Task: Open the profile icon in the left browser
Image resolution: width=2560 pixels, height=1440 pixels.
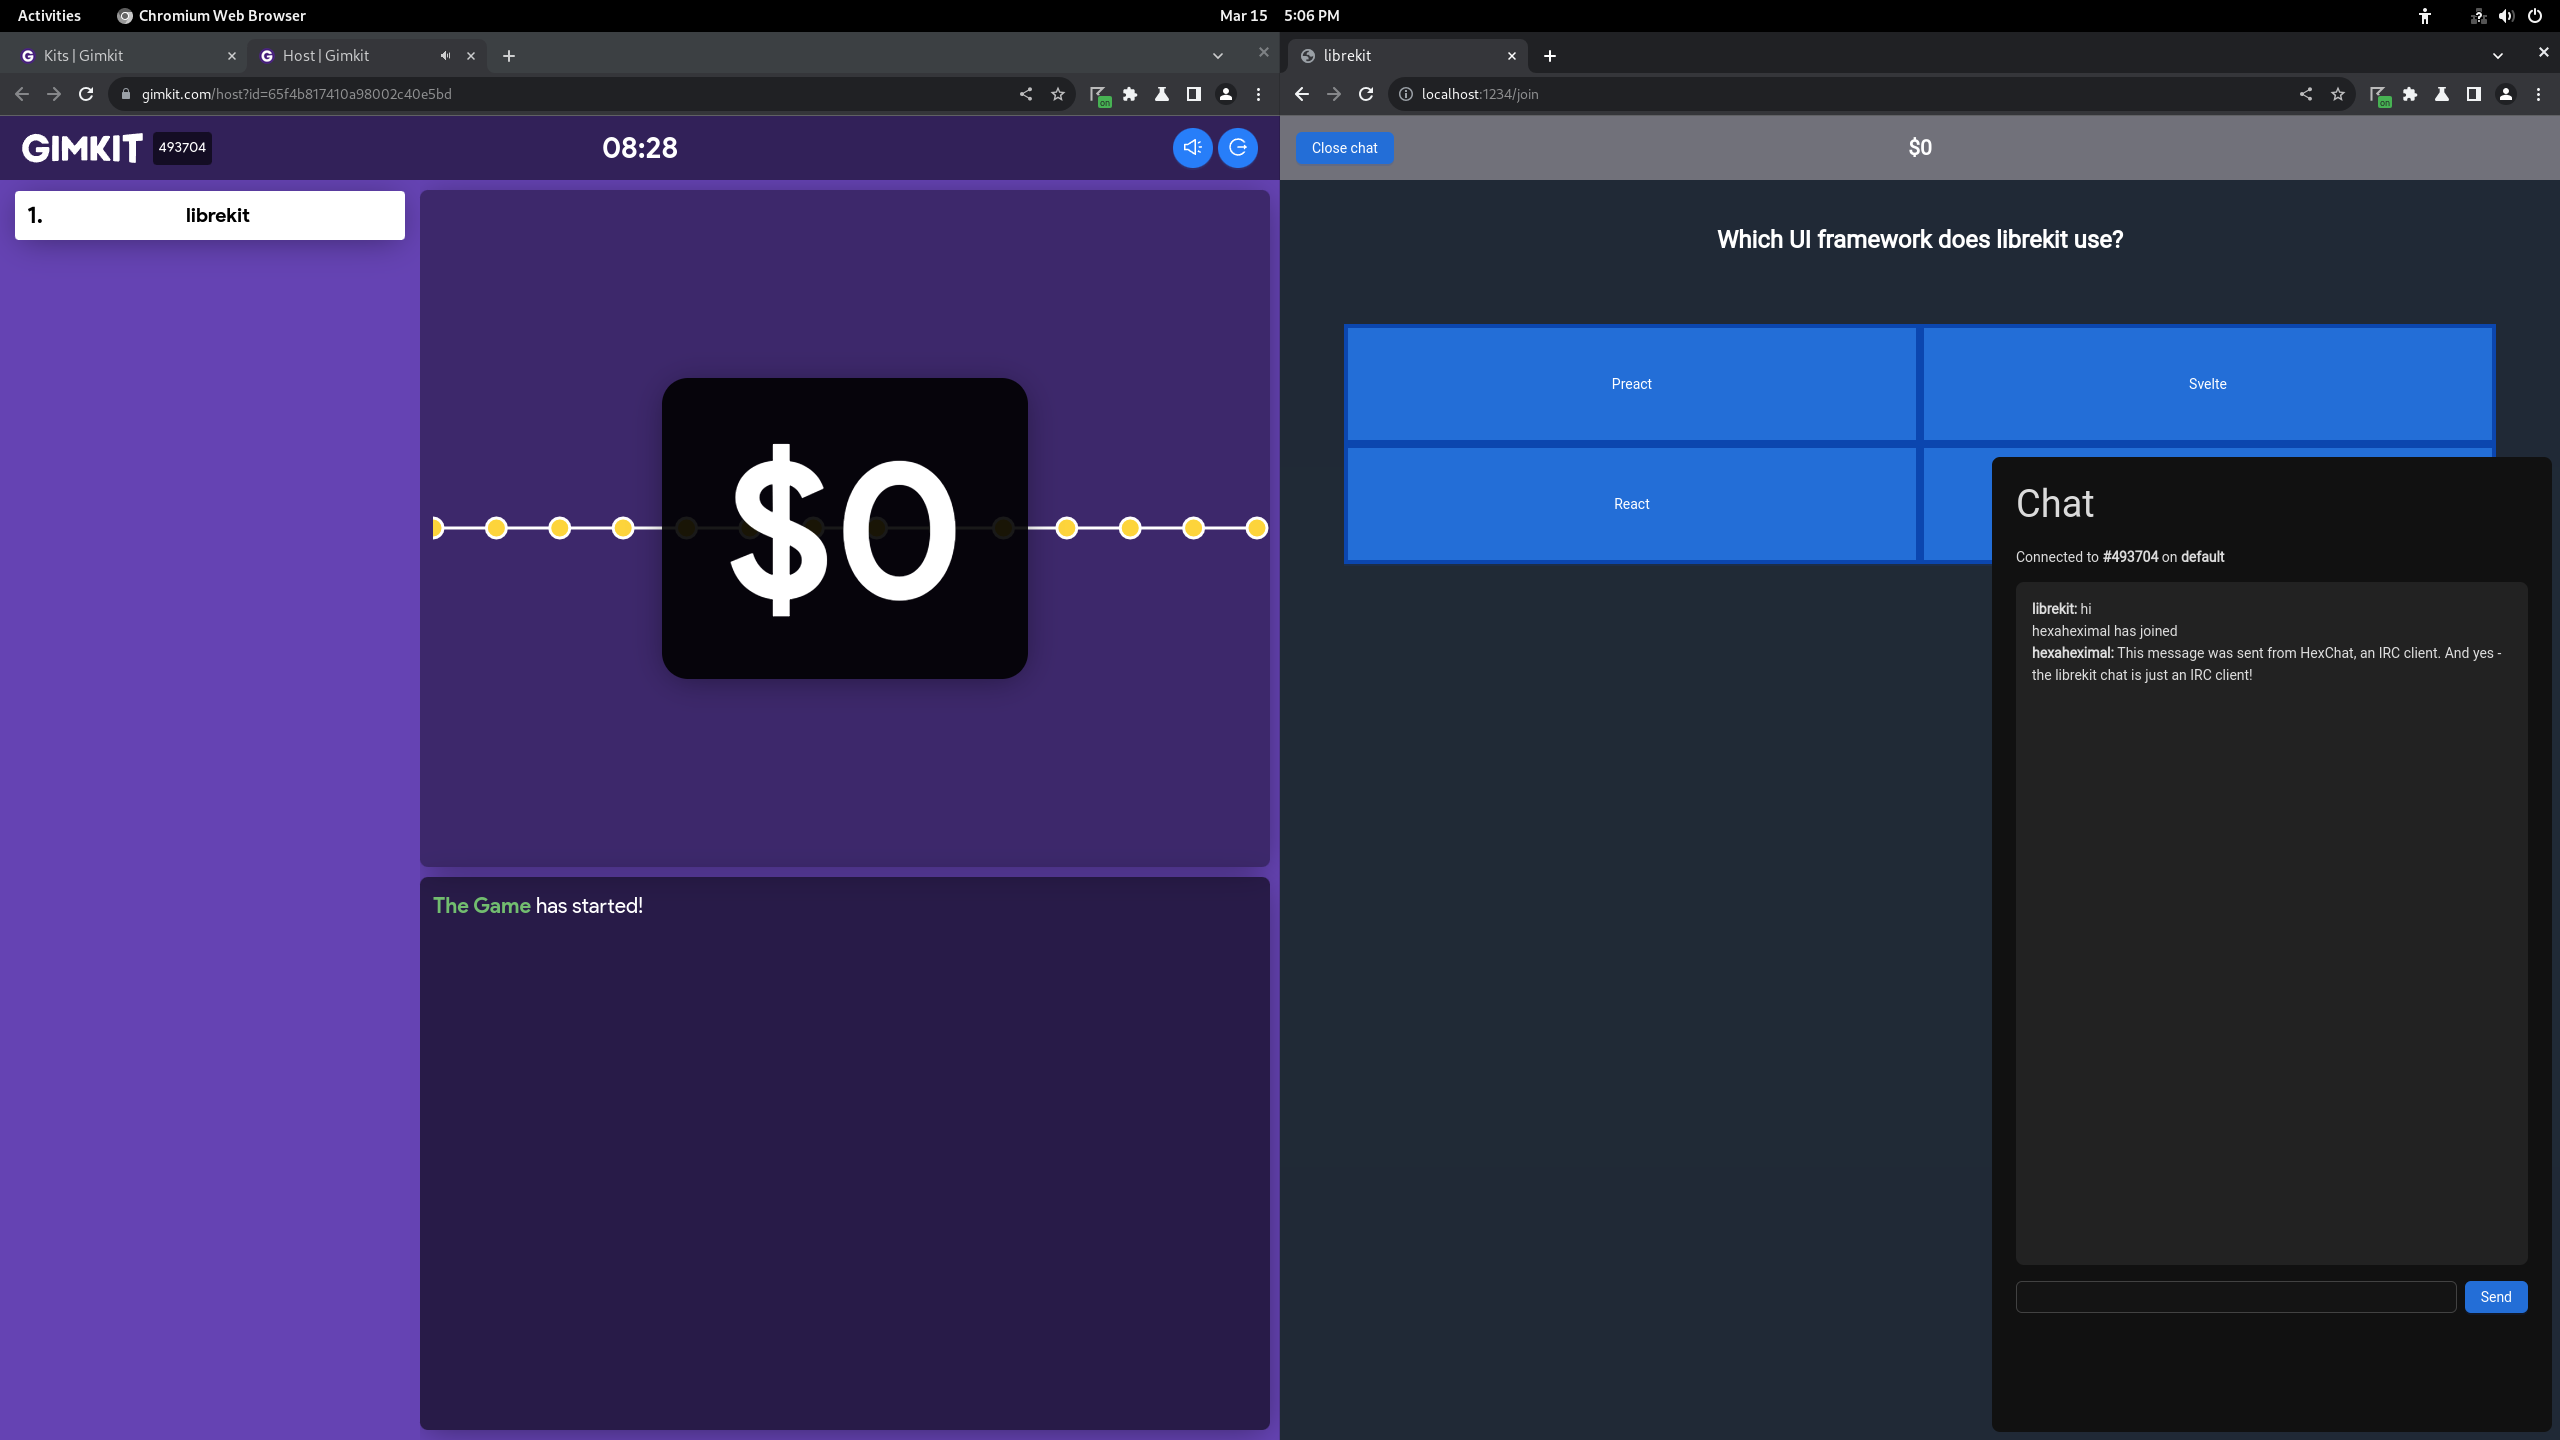Action: tap(1226, 94)
